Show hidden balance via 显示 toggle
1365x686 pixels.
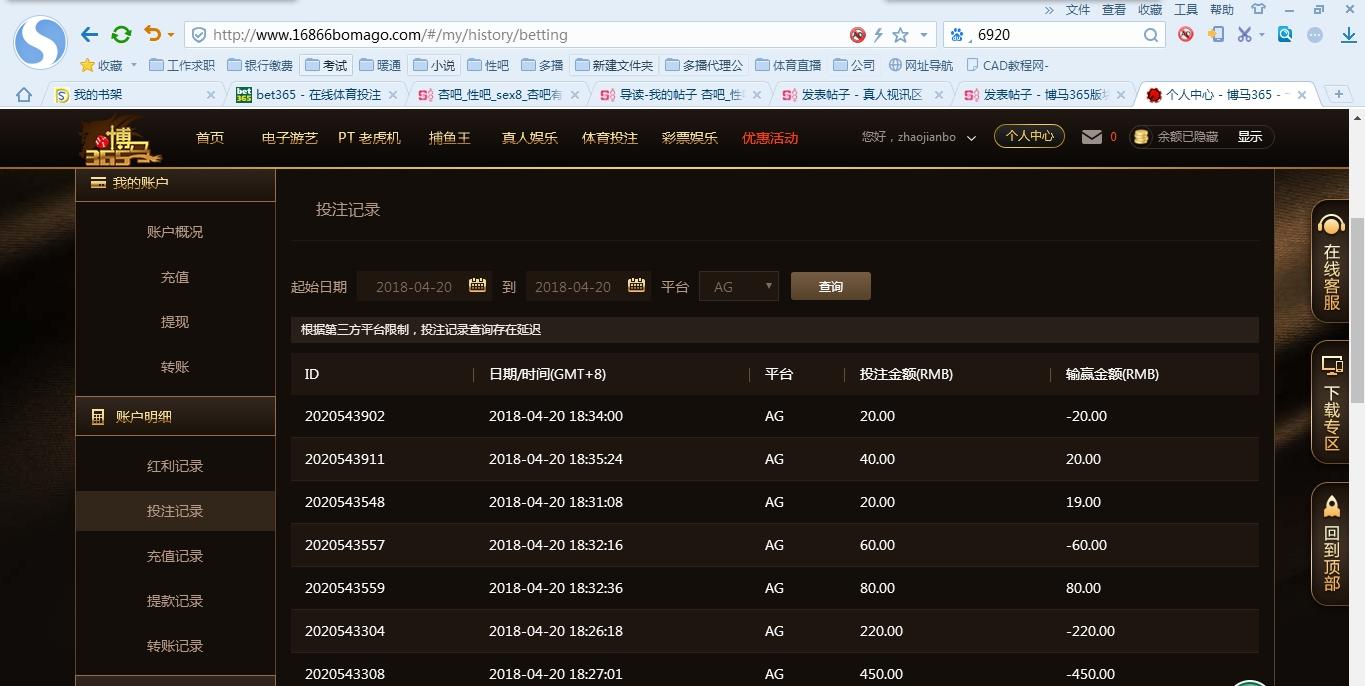pyautogui.click(x=1249, y=137)
